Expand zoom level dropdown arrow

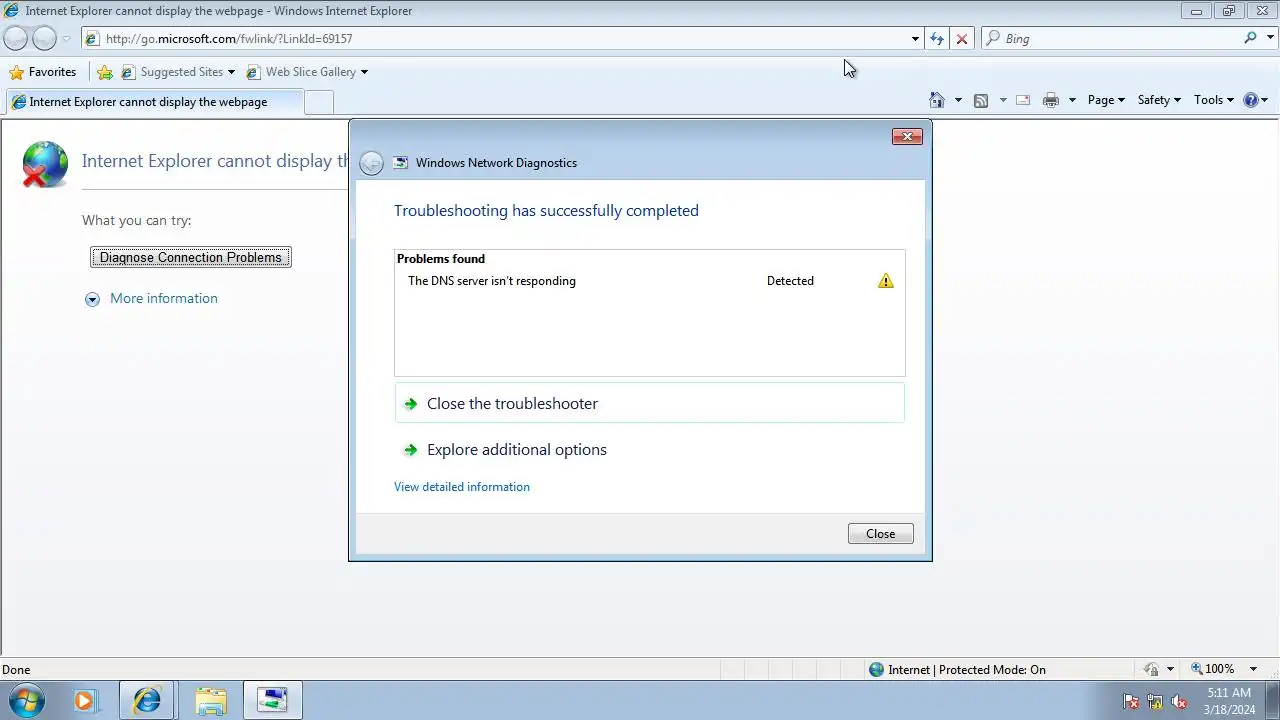click(x=1253, y=669)
